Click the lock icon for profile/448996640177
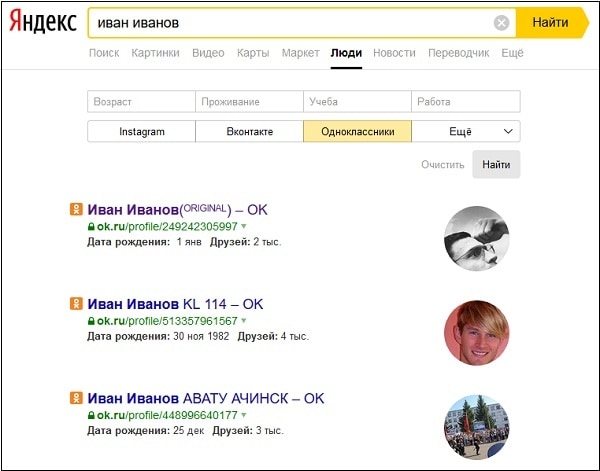600x471 pixels. 91,415
